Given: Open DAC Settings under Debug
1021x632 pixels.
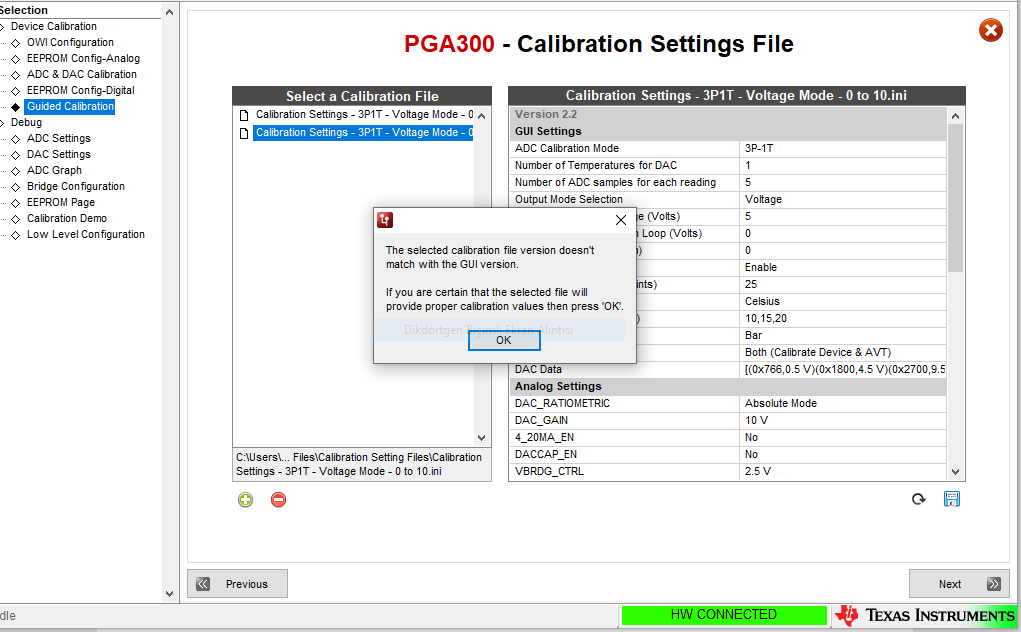Looking at the screenshot, I should point(59,154).
